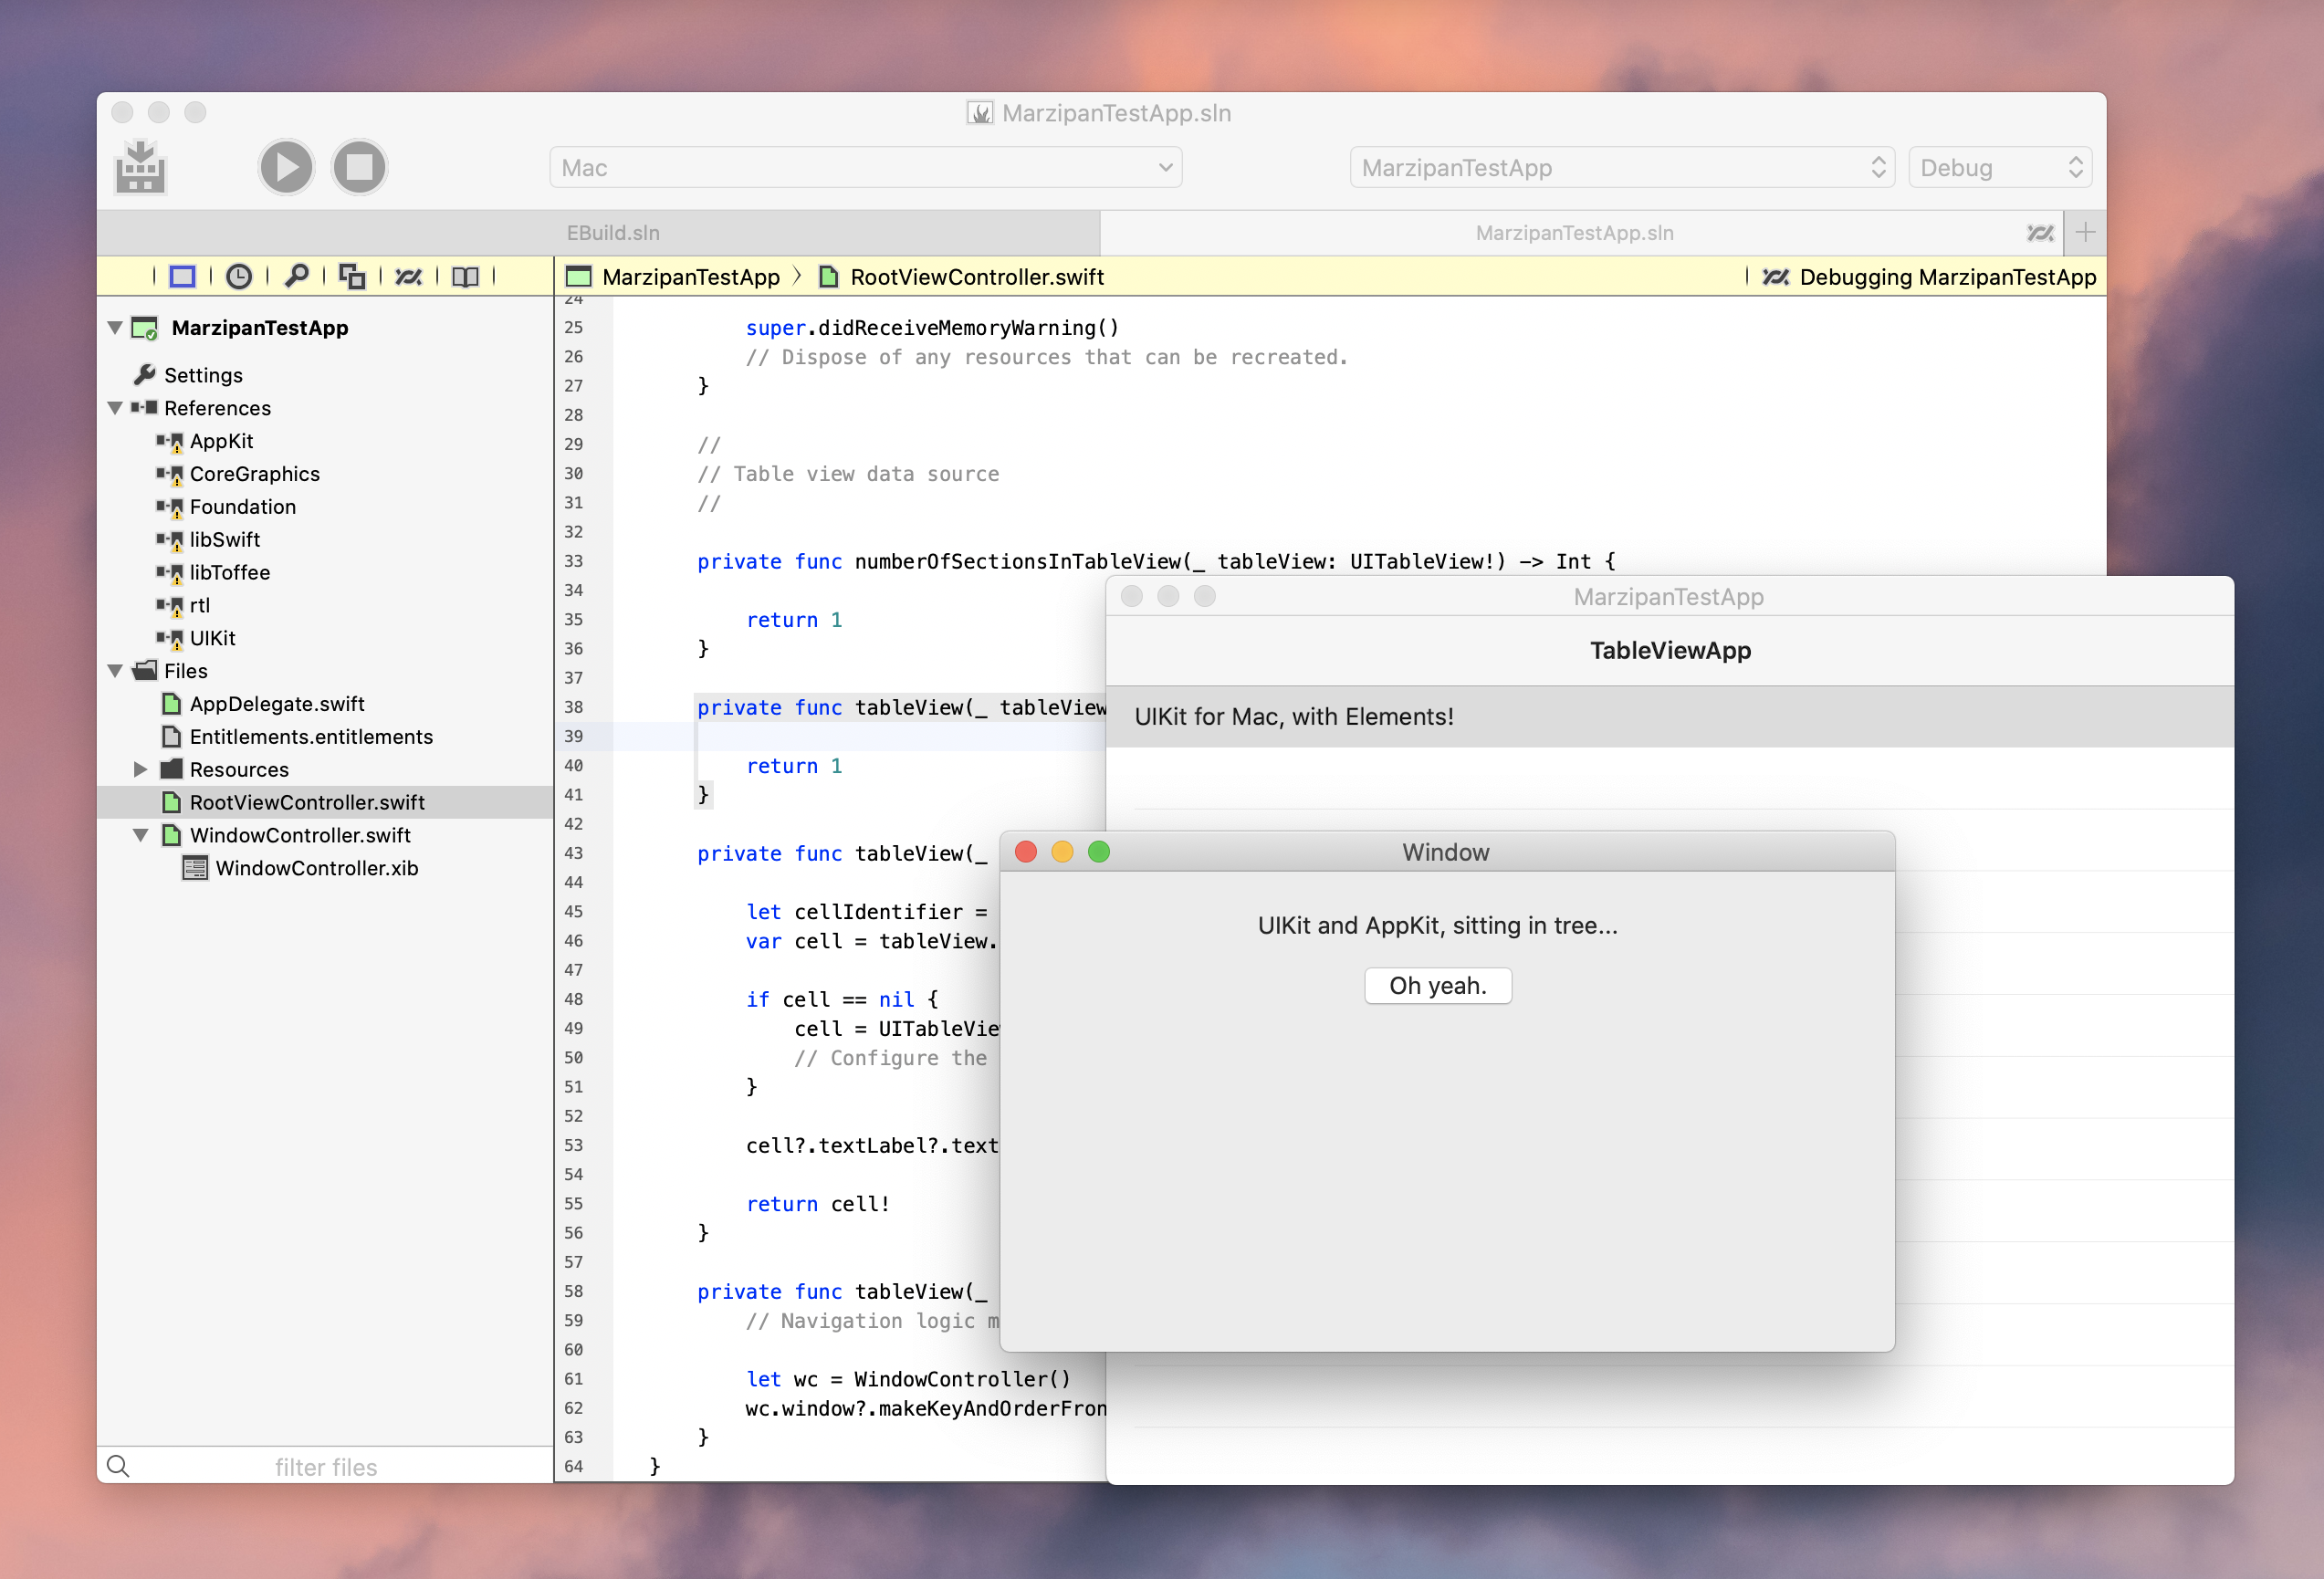Screen dimensions: 2324x1579
Task: Click the MarzipanTestApp app window title bar
Action: 1669,597
